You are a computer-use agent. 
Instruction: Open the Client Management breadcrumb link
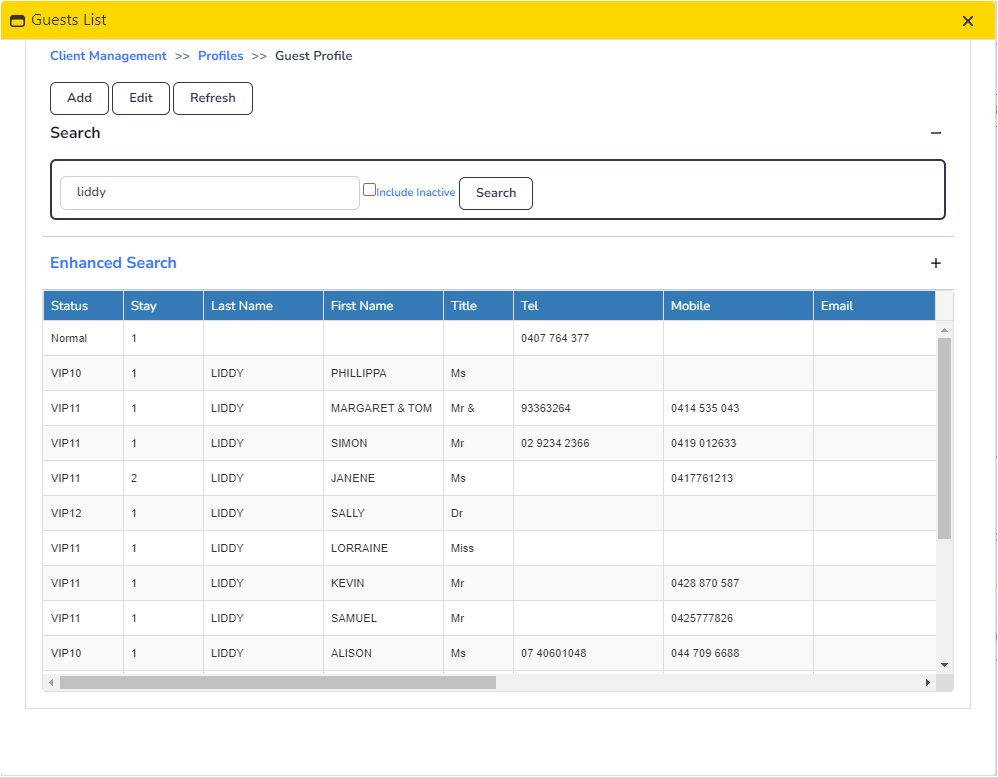coord(108,56)
